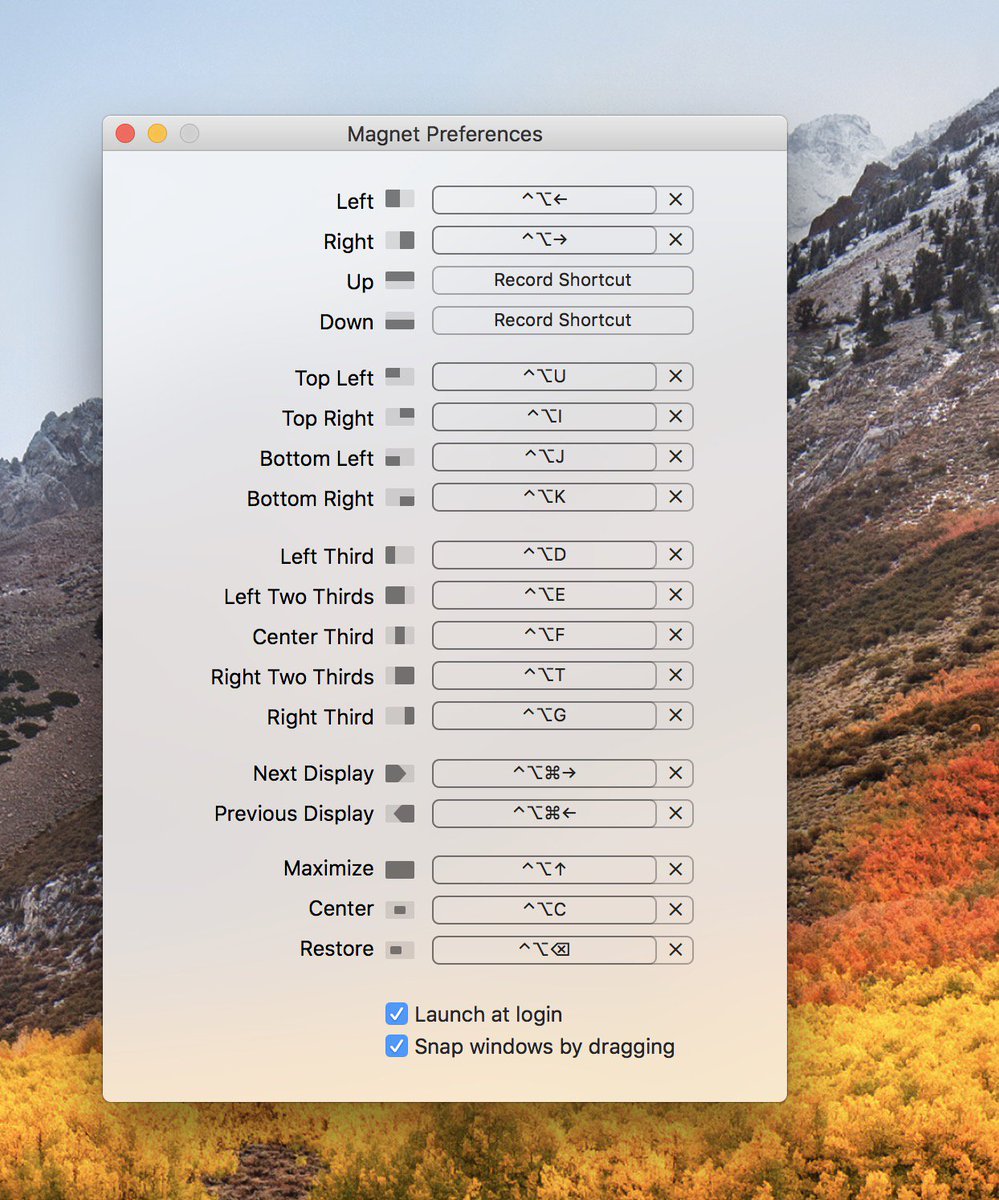Click the Right Third layout icon
The width and height of the screenshot is (999, 1200).
coord(400,715)
